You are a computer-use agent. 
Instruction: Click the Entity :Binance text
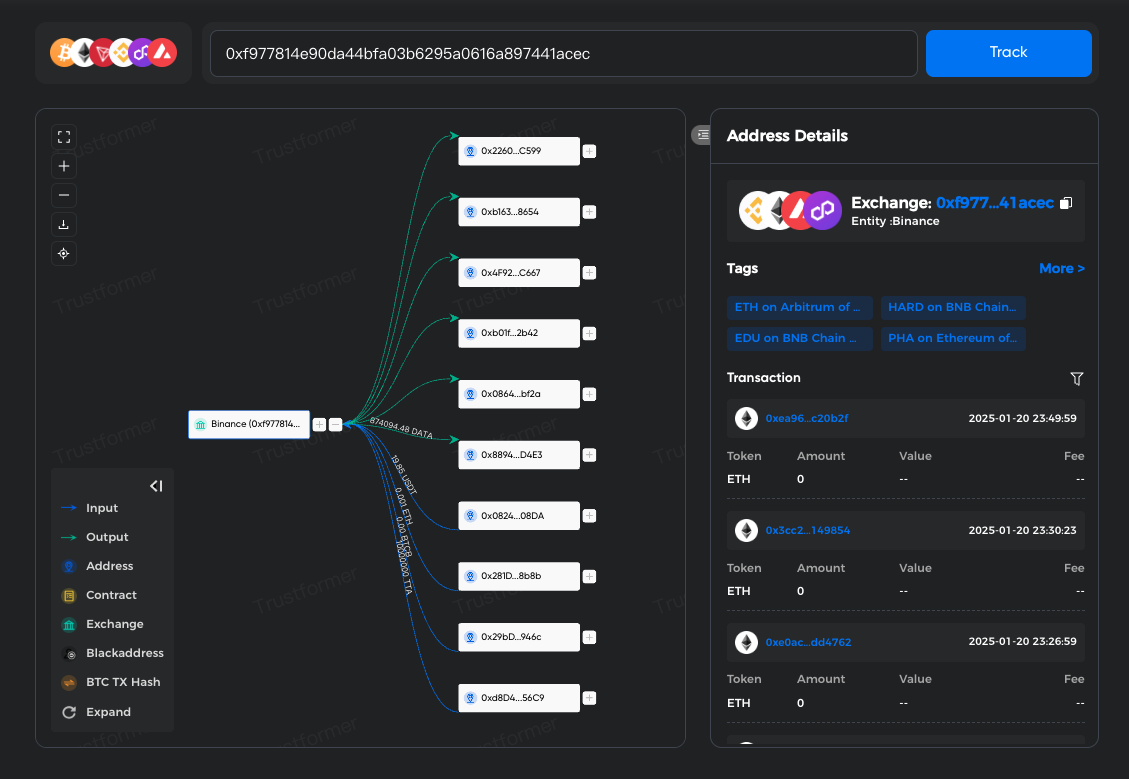[895, 221]
